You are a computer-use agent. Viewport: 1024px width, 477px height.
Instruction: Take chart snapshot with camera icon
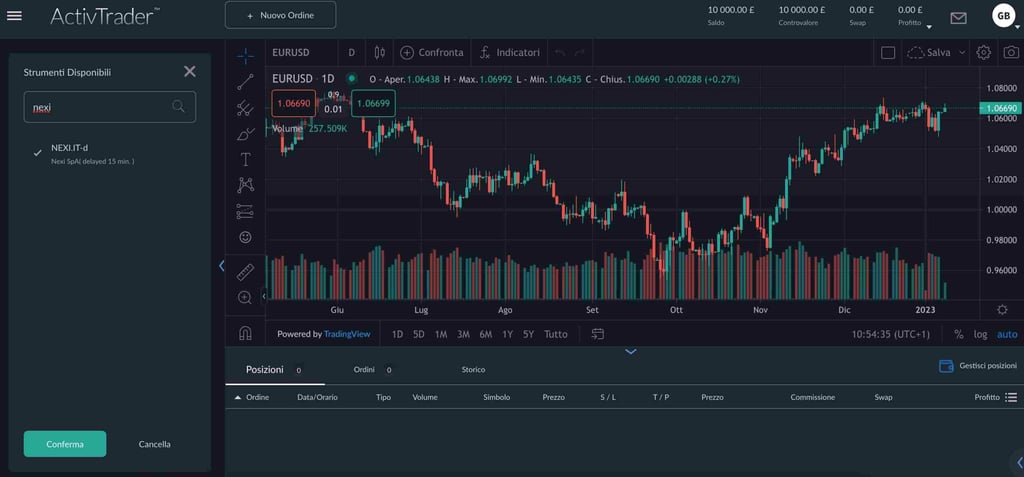pyautogui.click(x=1011, y=52)
